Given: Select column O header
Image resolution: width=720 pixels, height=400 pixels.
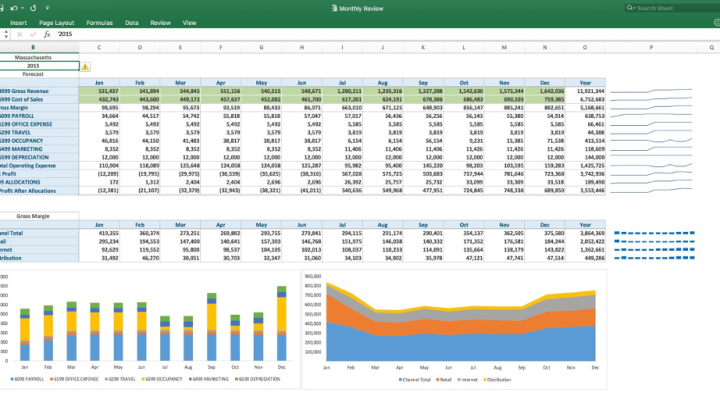Looking at the screenshot, I should [x=585, y=47].
